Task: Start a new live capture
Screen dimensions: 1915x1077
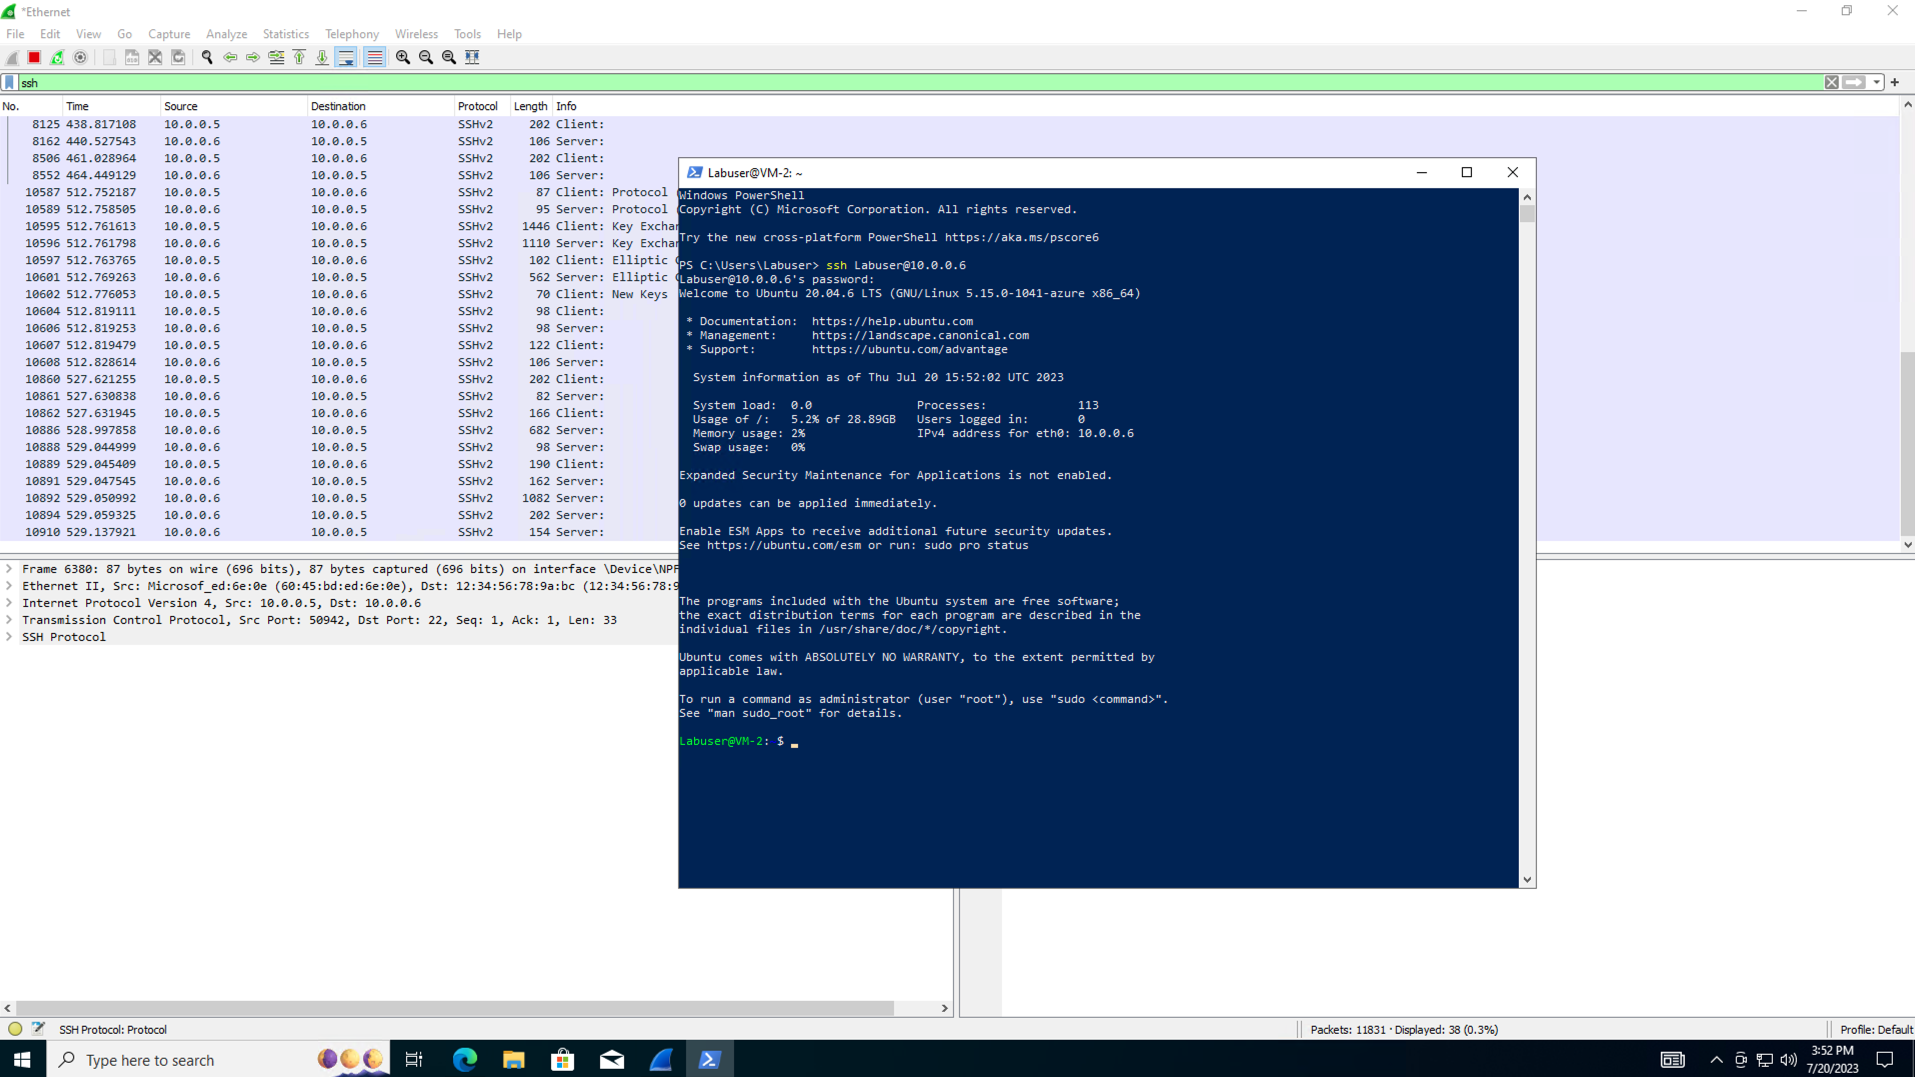Action: click(10, 57)
